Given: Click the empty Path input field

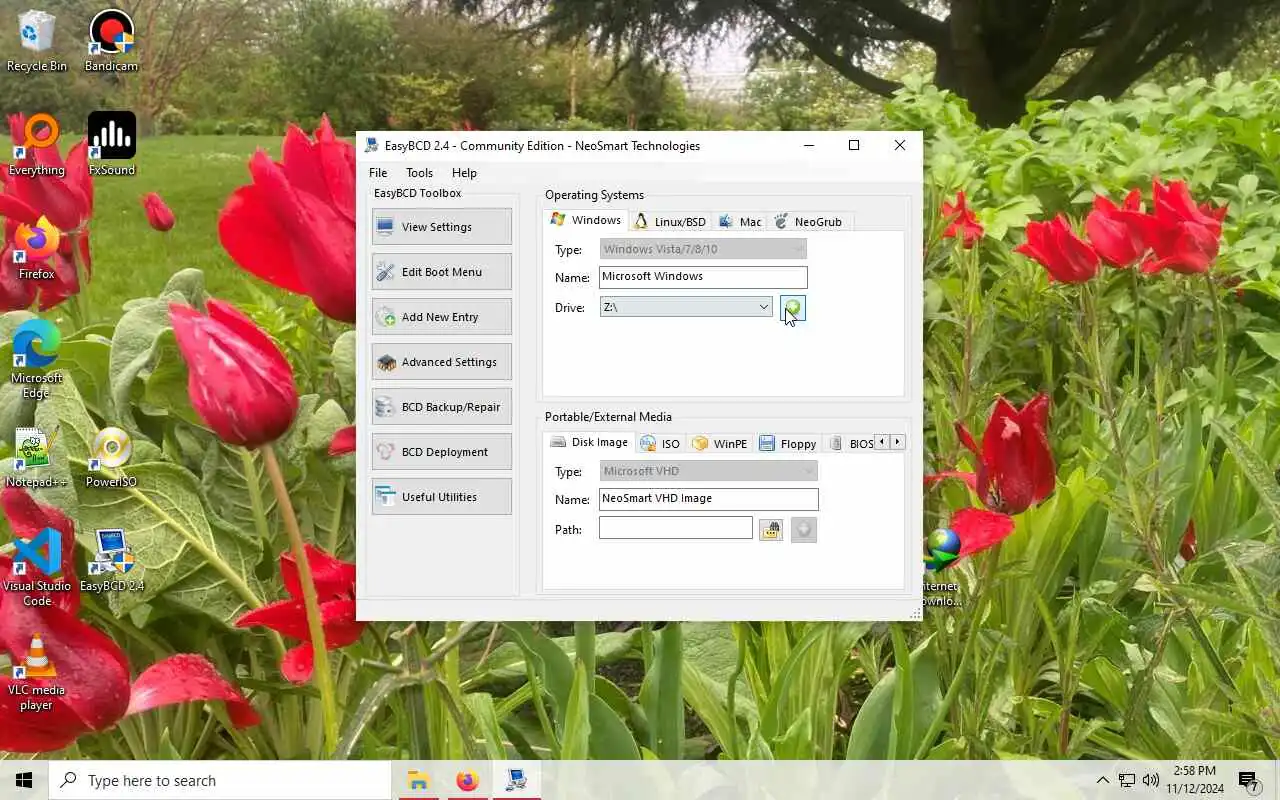Looking at the screenshot, I should (676, 528).
